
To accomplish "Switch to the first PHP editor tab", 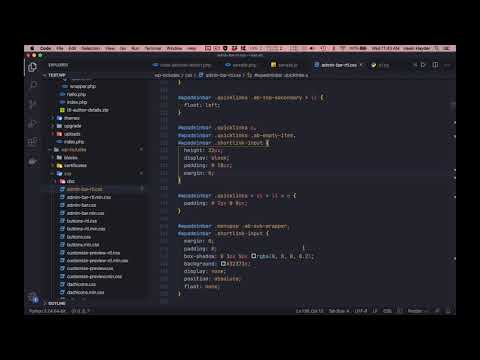I will click(x=182, y=65).
